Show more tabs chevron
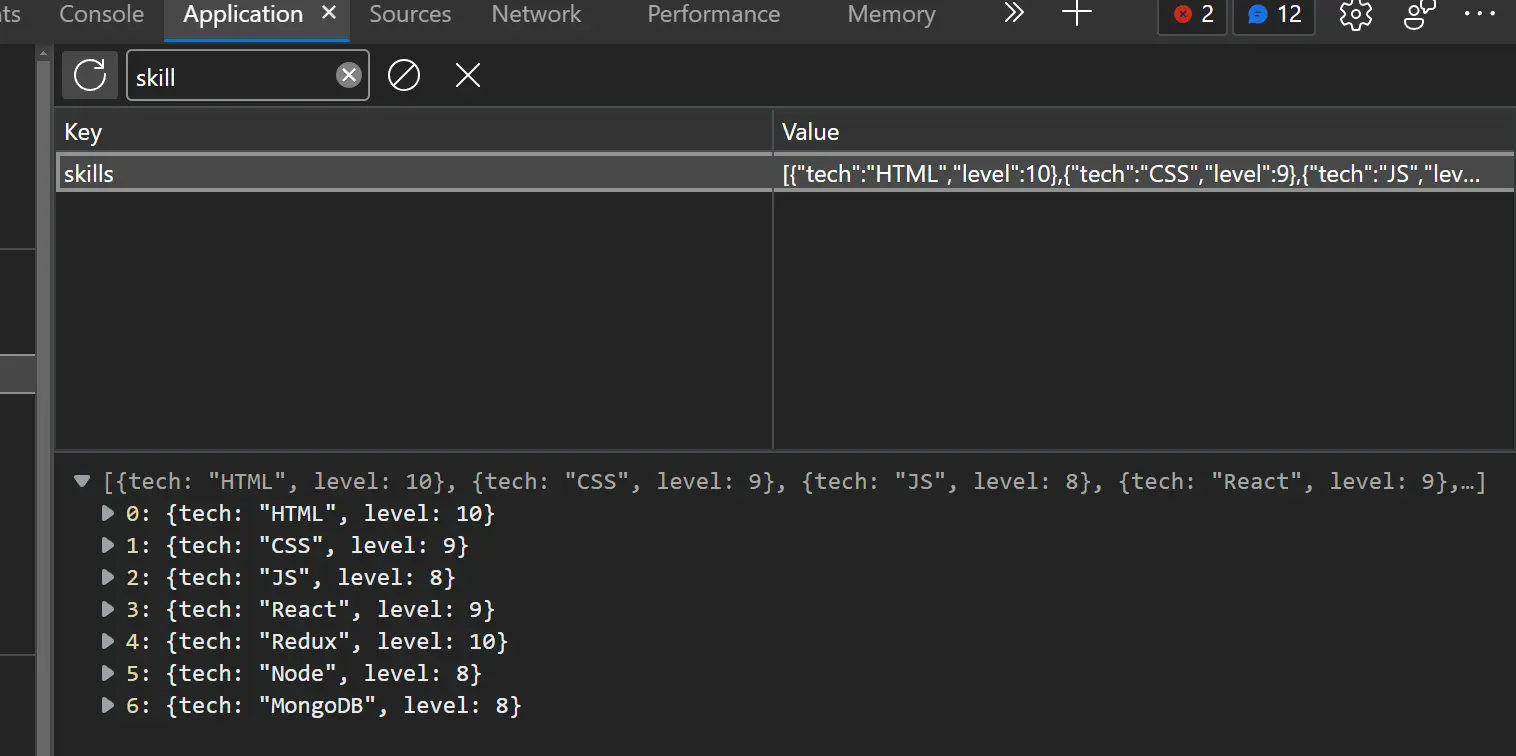Screen dimensions: 1516x756 1014,14
